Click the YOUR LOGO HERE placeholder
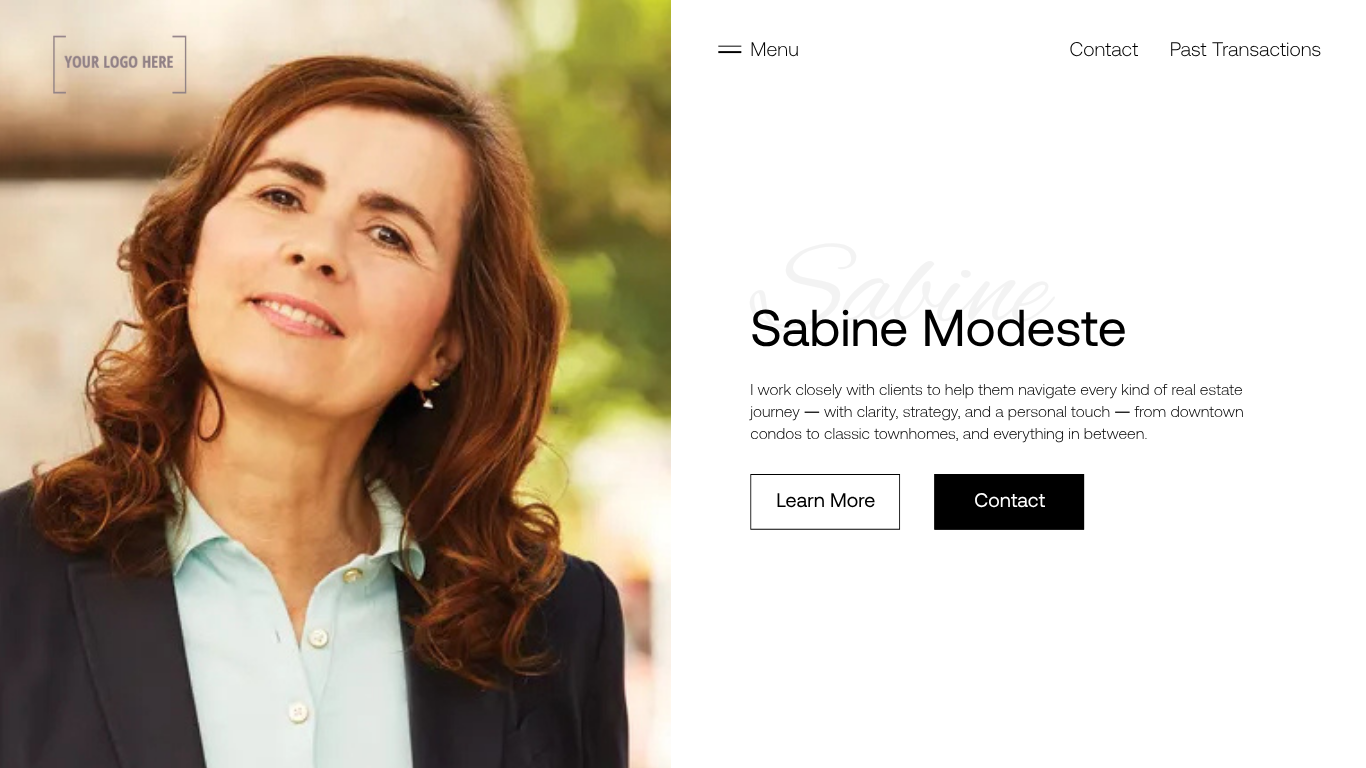The height and width of the screenshot is (768, 1366). tap(120, 64)
